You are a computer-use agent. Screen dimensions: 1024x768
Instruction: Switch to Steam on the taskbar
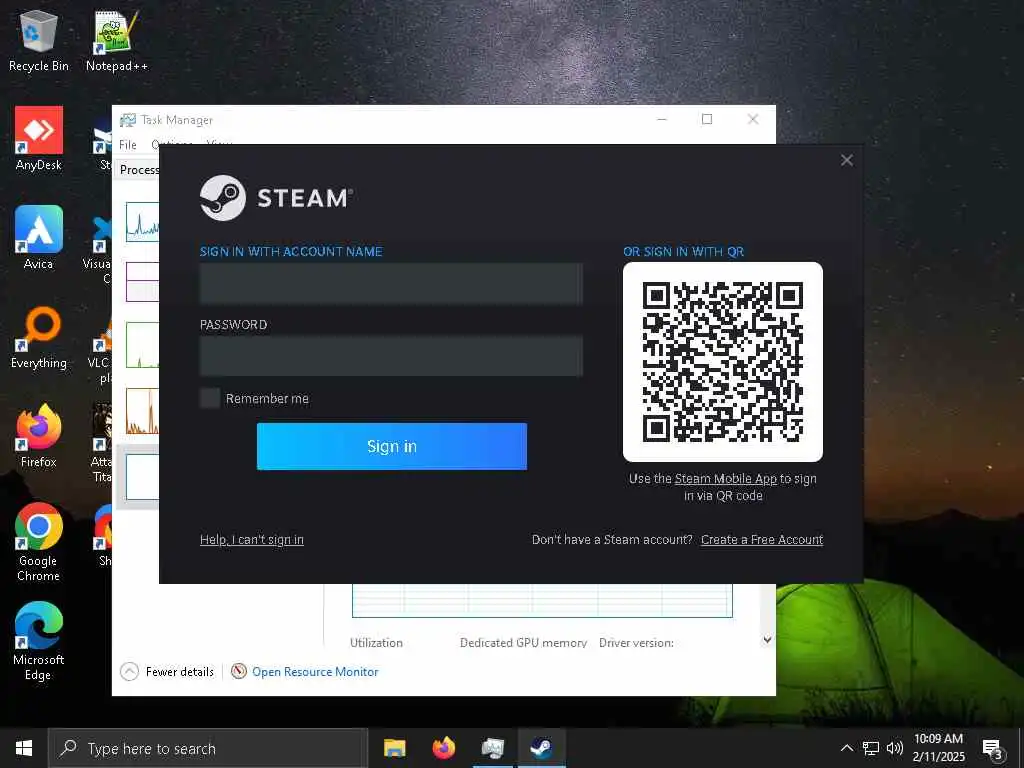point(541,748)
